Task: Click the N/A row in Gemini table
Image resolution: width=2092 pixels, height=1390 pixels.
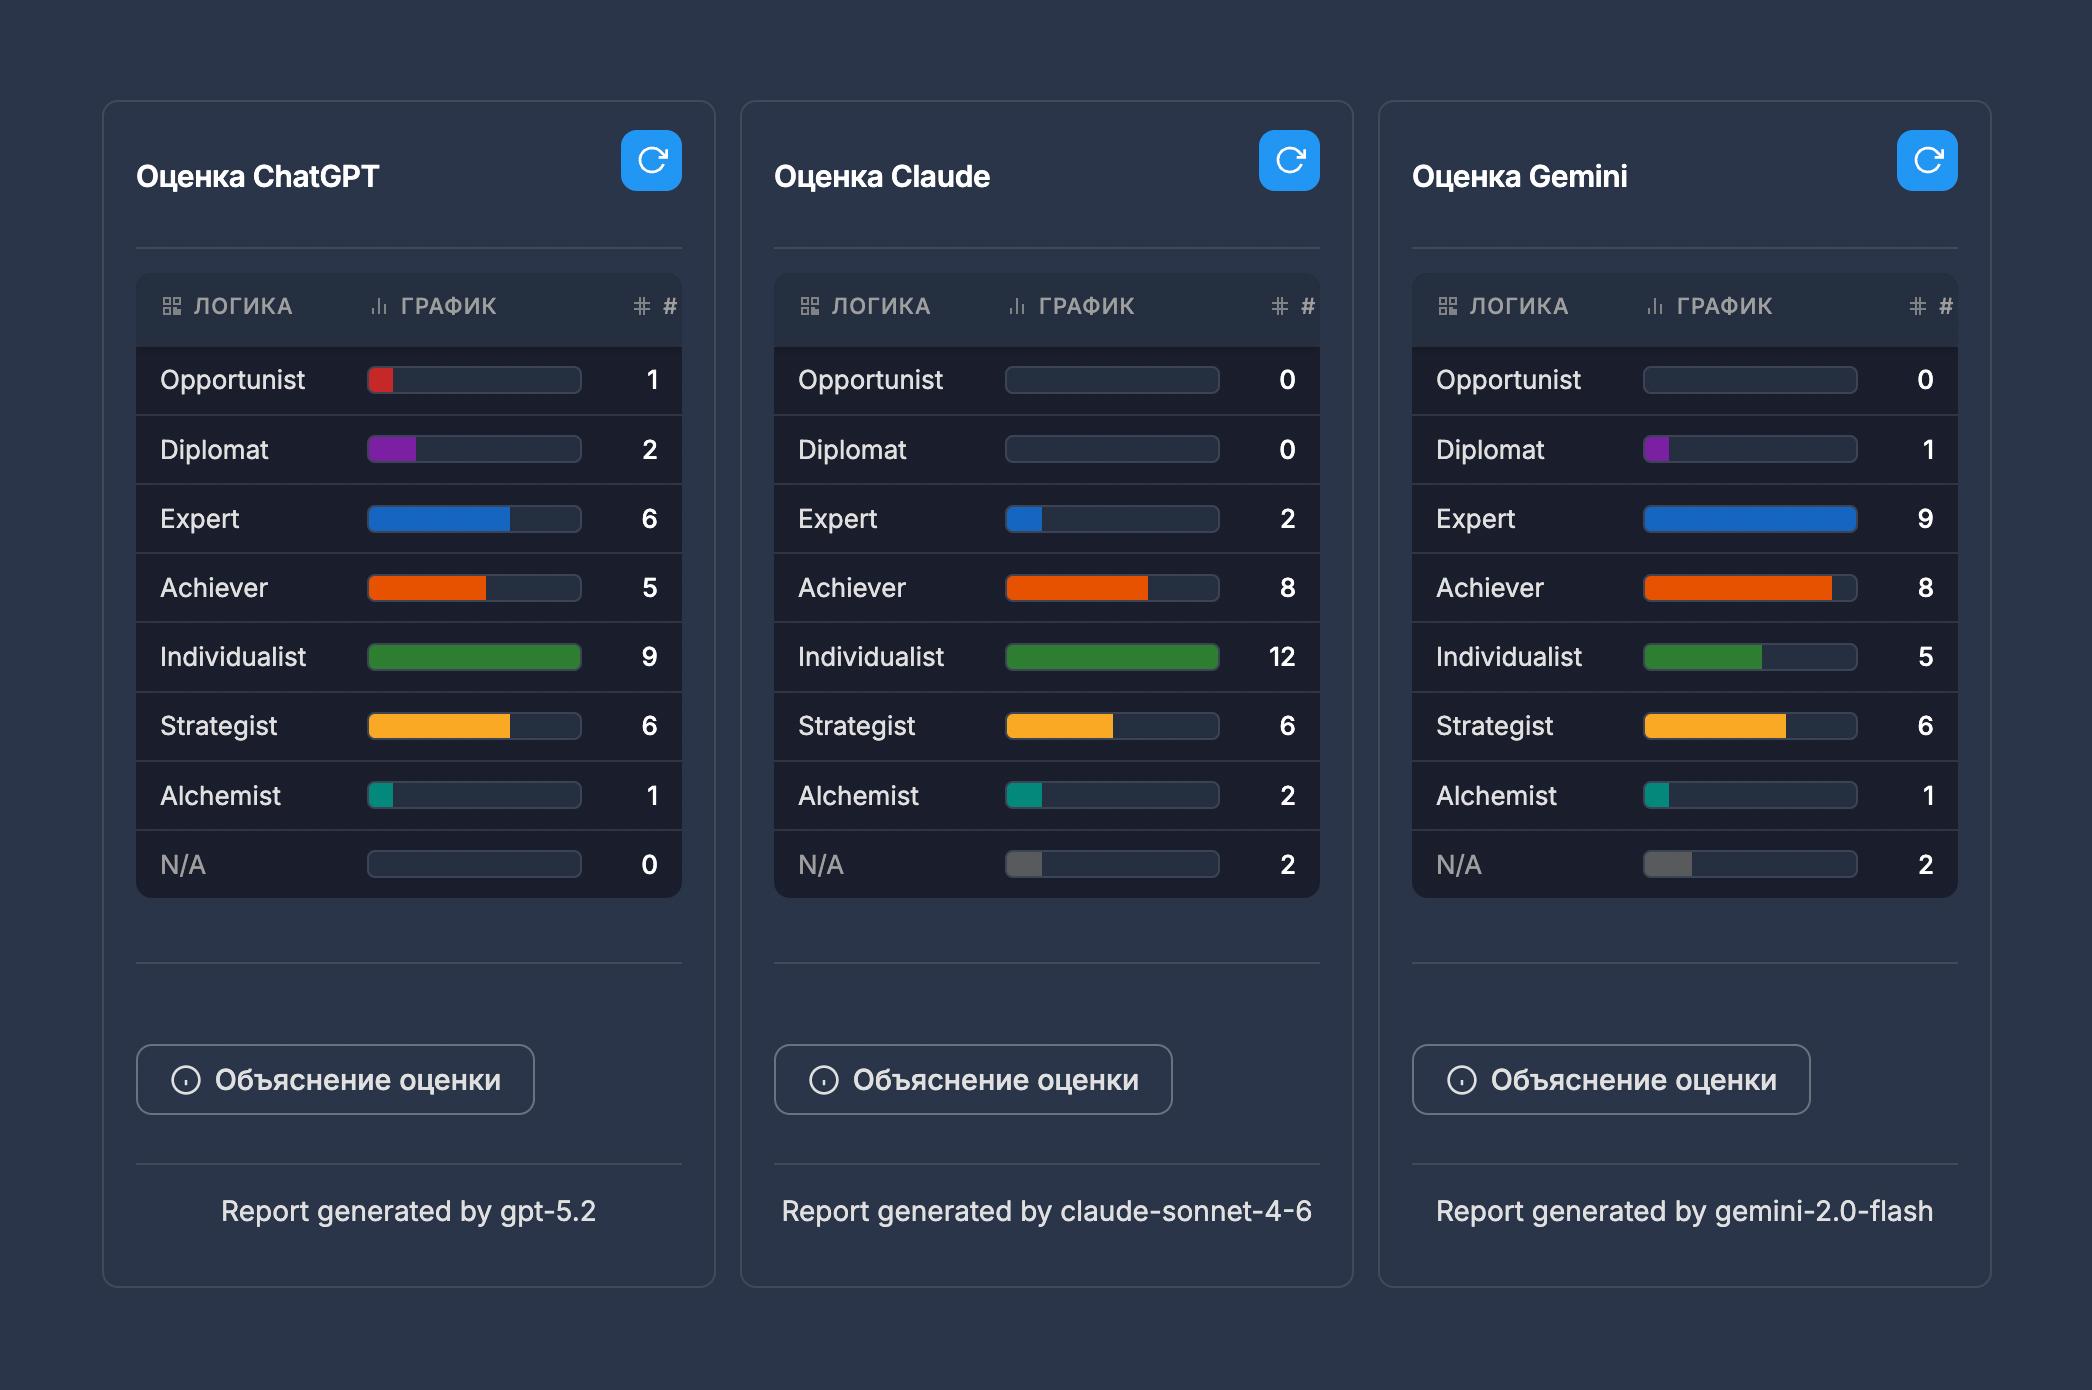Action: point(1459,865)
